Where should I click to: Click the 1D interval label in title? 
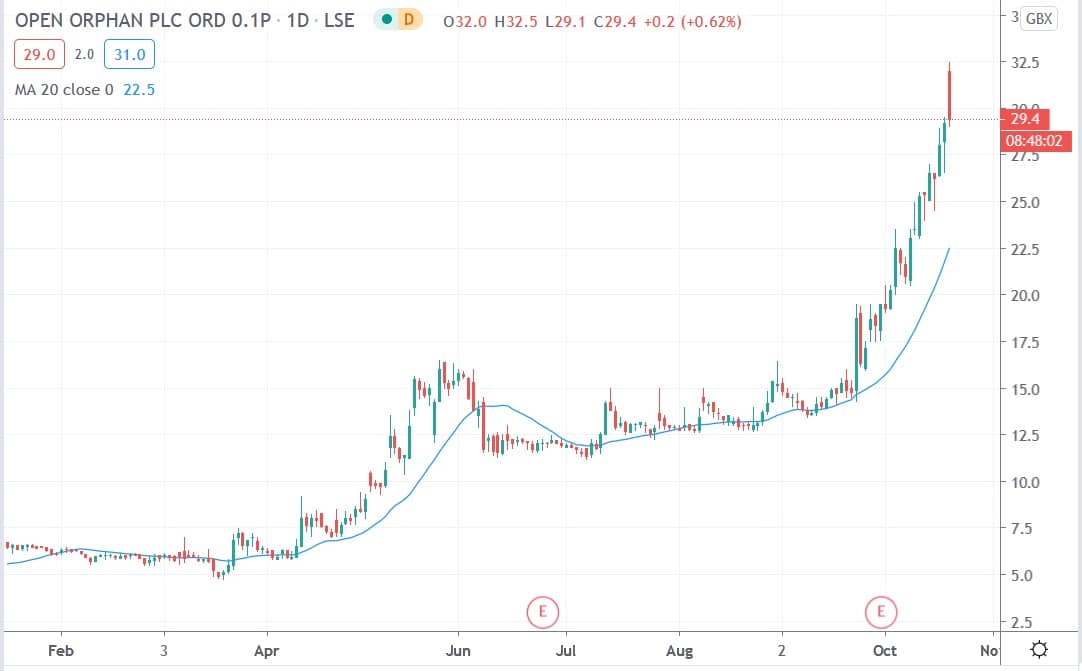pos(297,20)
